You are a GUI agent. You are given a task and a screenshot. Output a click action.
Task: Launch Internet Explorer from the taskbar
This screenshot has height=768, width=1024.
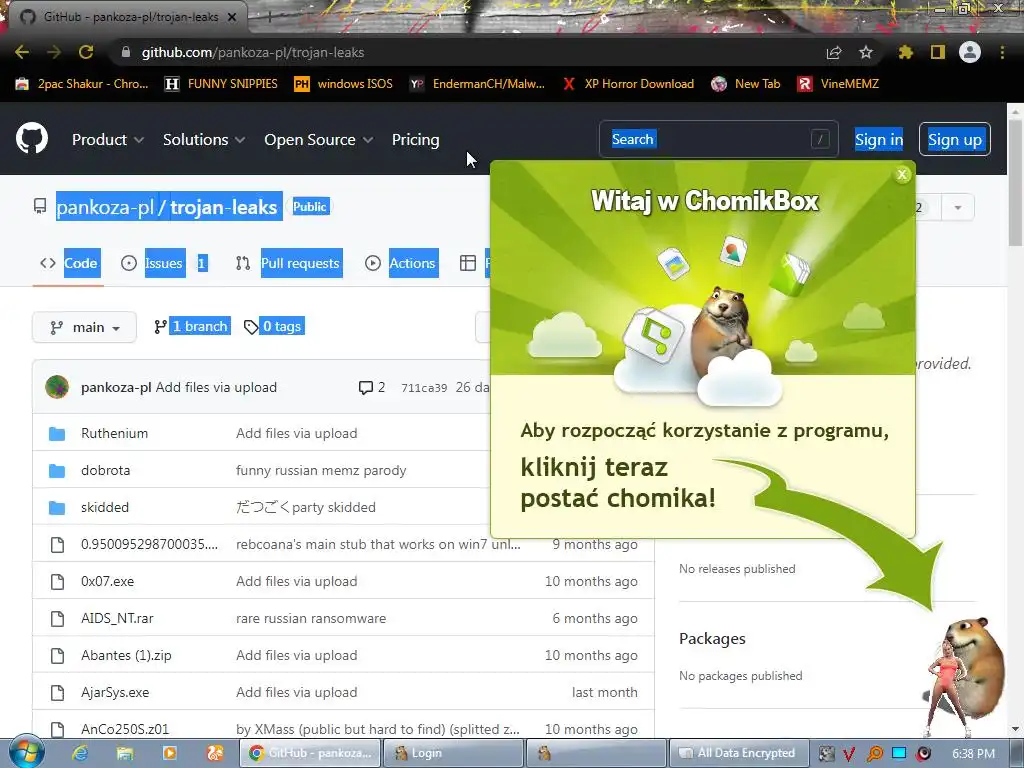point(80,753)
